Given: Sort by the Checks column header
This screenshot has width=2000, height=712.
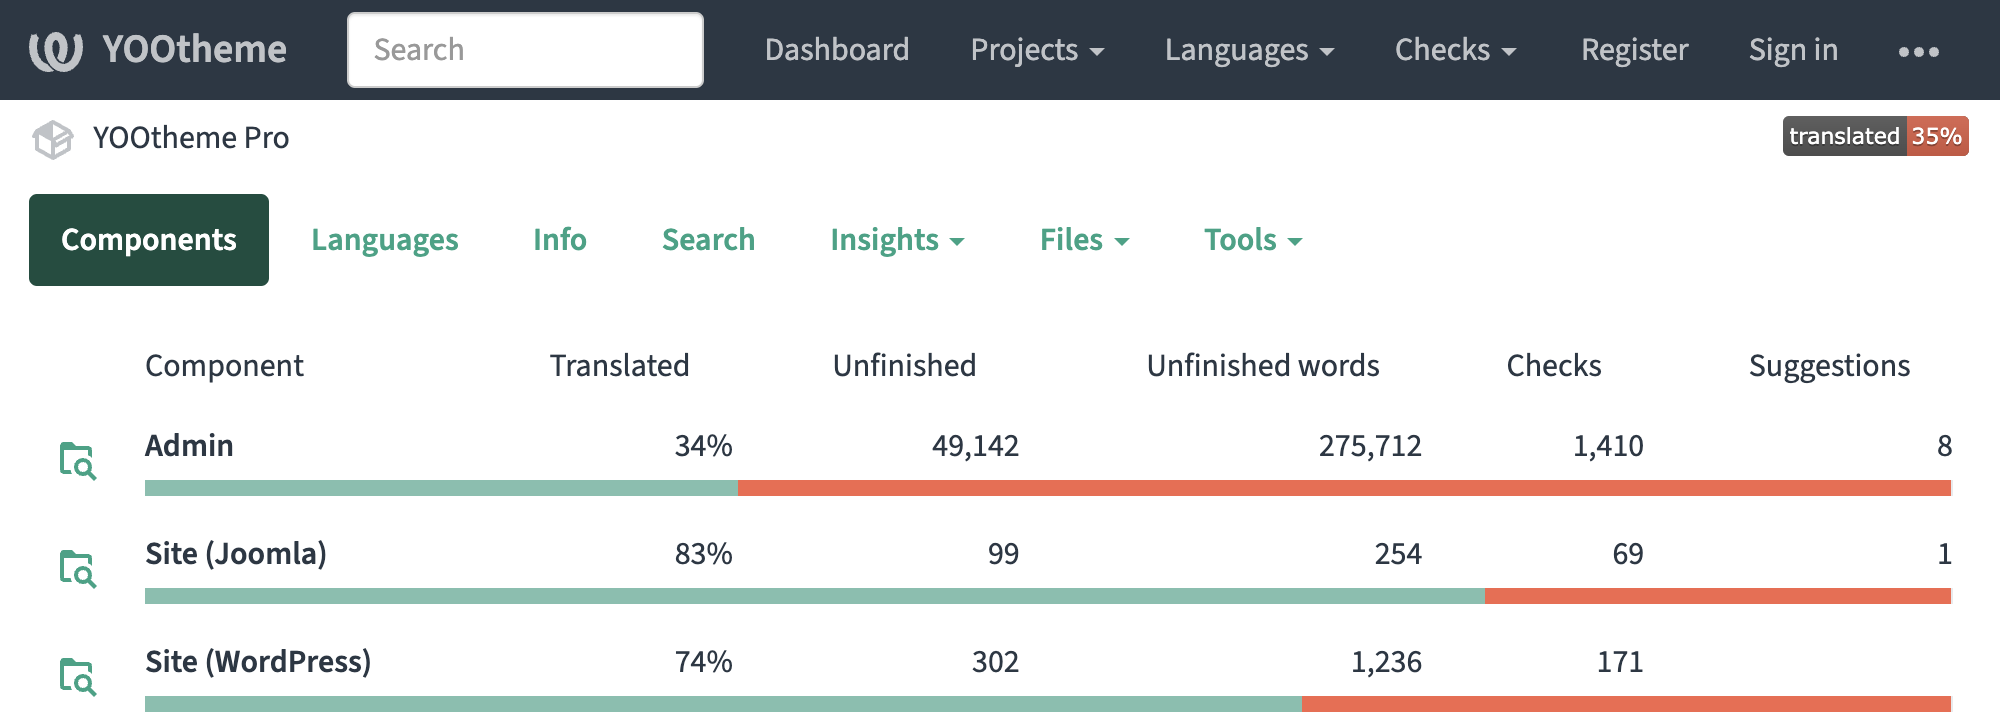Looking at the screenshot, I should [1554, 366].
